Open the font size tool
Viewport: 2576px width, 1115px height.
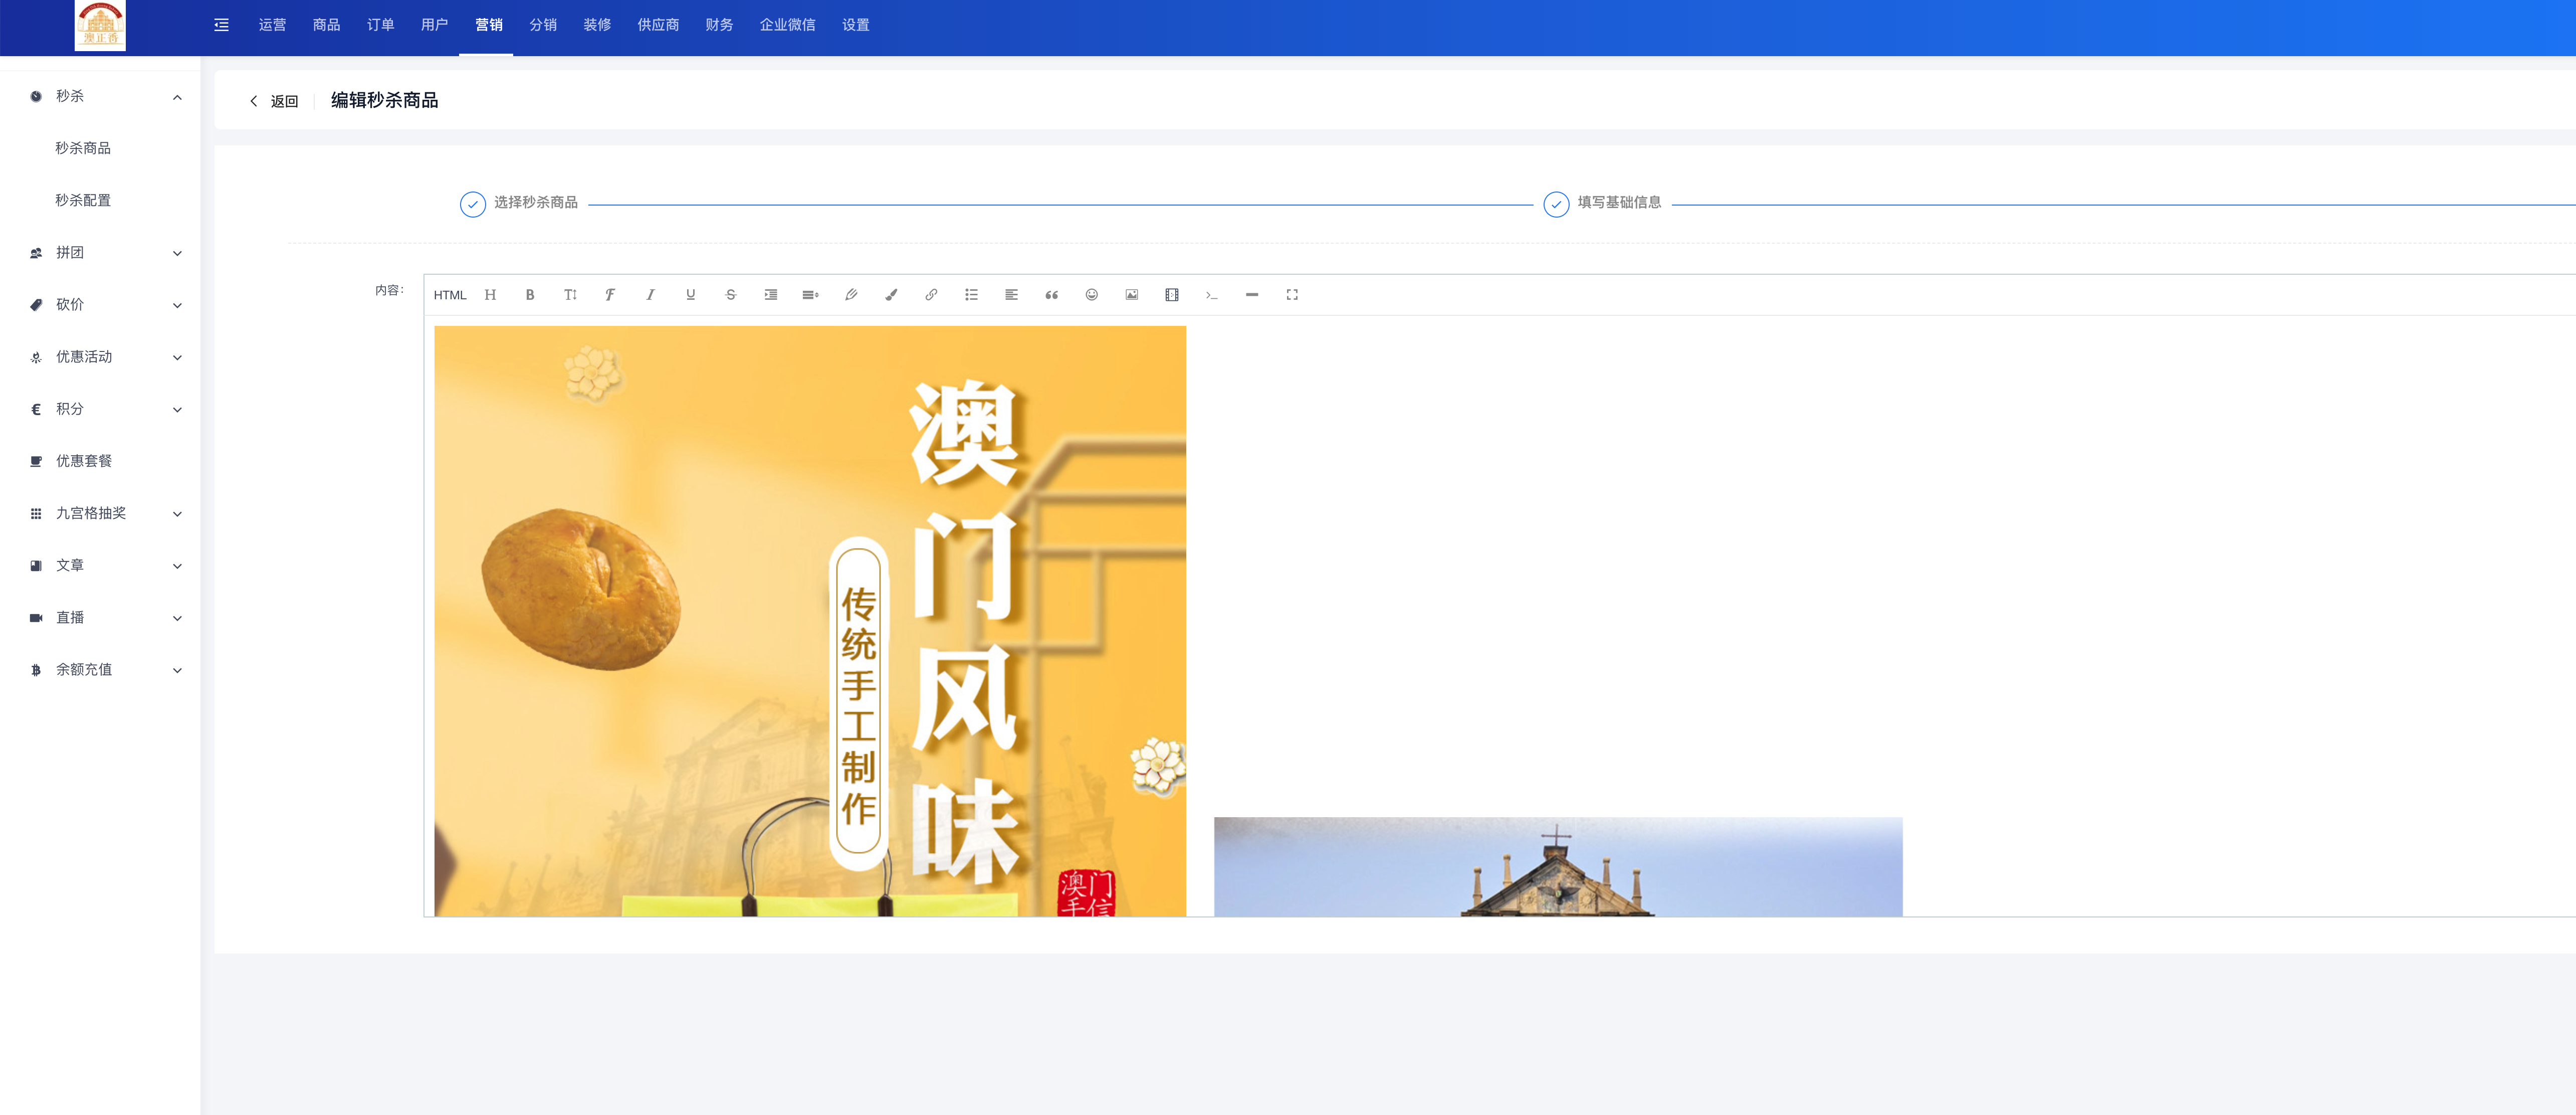(570, 295)
